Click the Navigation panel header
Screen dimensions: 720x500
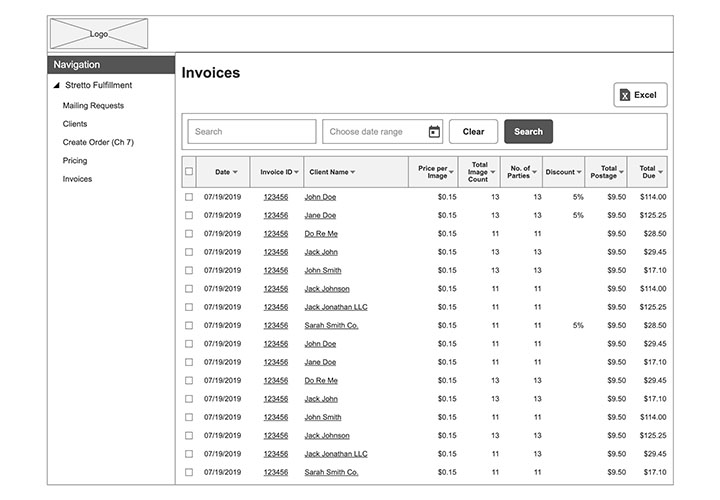point(111,65)
